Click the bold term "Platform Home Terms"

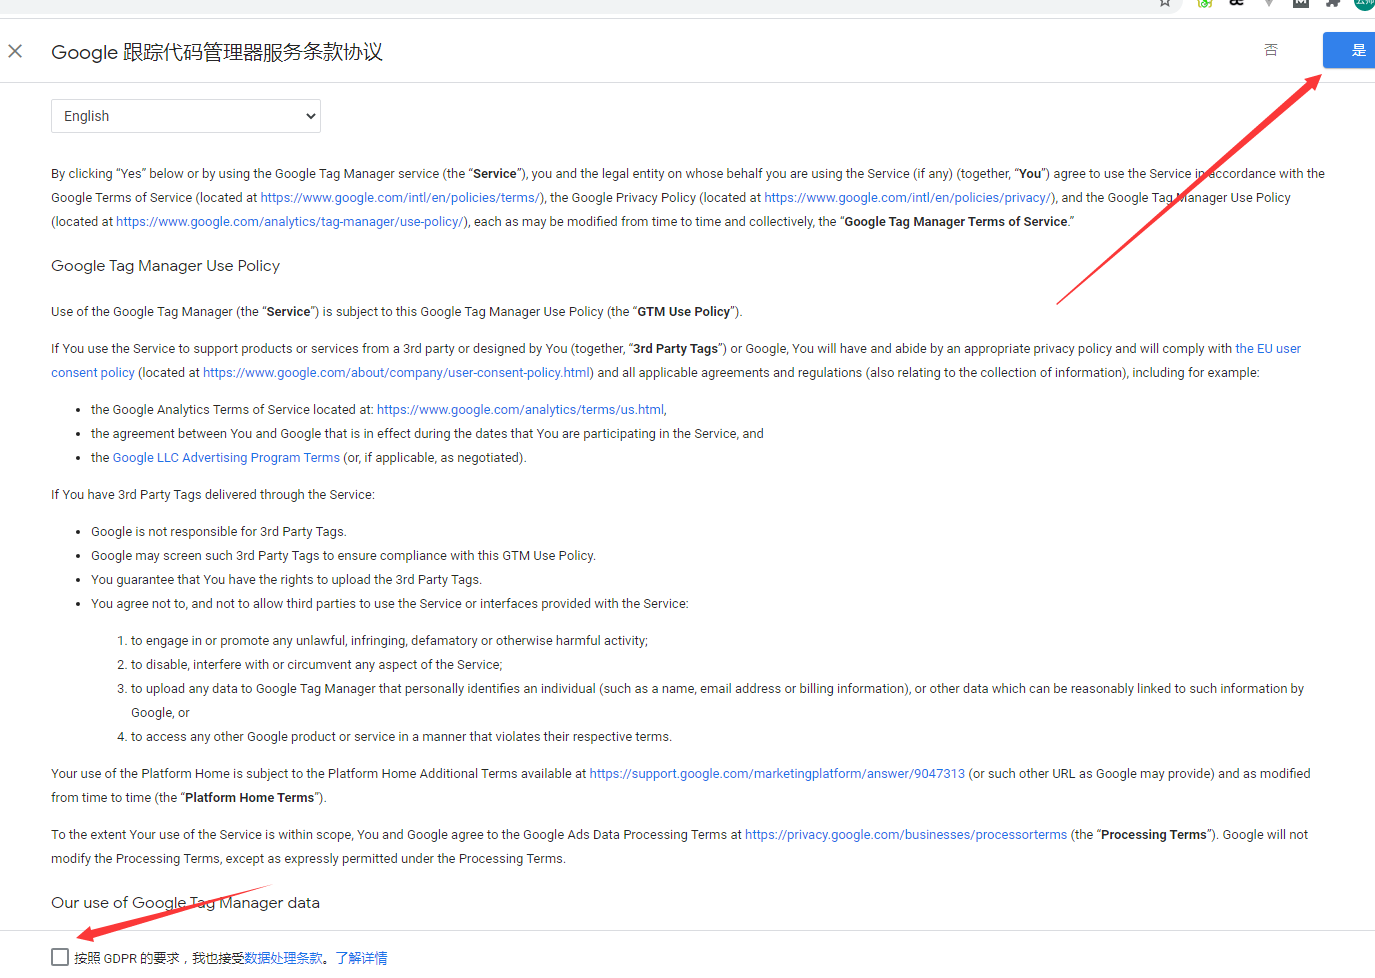250,798
